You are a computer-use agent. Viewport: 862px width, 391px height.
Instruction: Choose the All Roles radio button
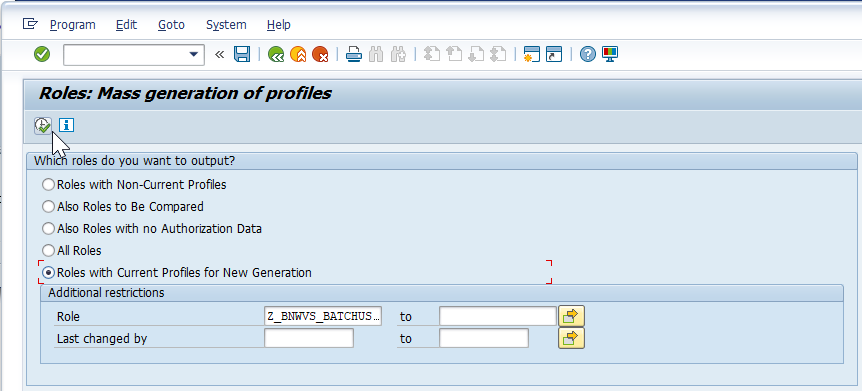point(48,251)
